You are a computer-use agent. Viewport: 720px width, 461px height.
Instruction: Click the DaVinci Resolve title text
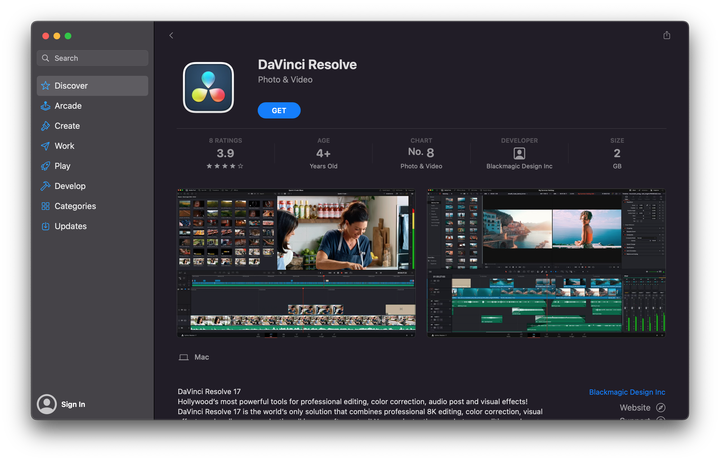click(x=307, y=65)
